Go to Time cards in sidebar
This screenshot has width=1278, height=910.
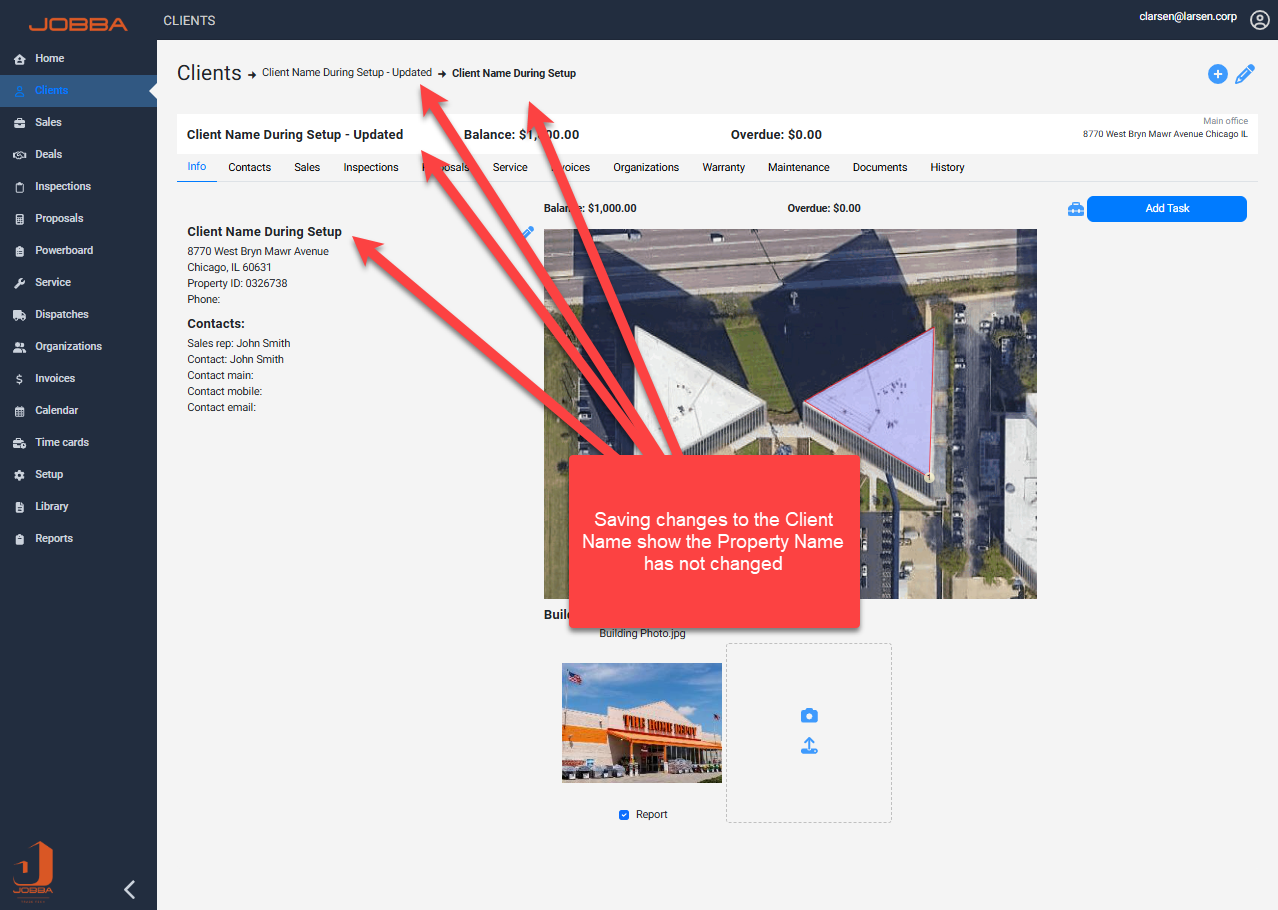61,442
